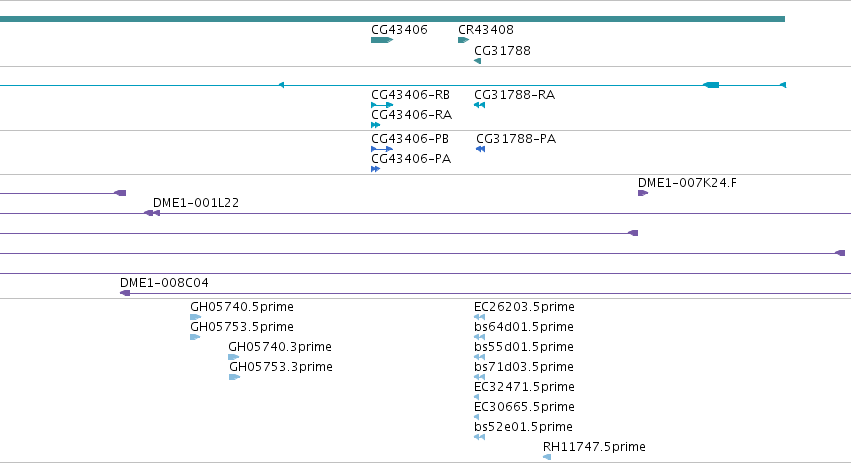Click the GH05740.5prime EST arrow glyph
The image size is (851, 463).
196,317
